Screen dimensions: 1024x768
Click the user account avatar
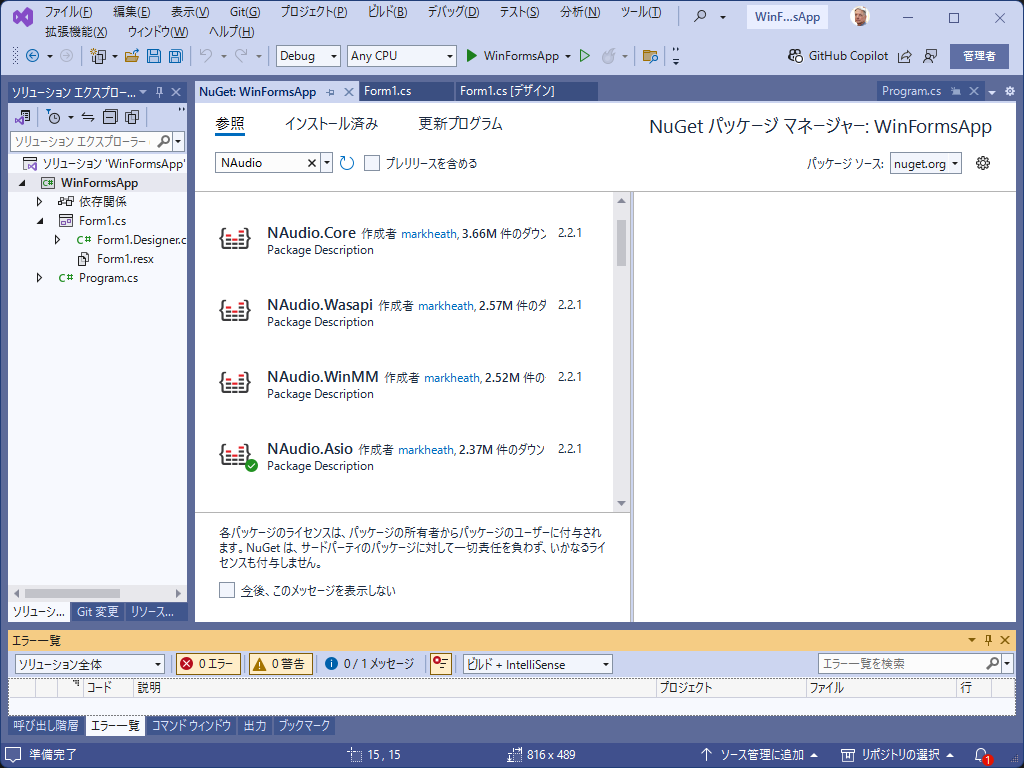click(x=860, y=17)
